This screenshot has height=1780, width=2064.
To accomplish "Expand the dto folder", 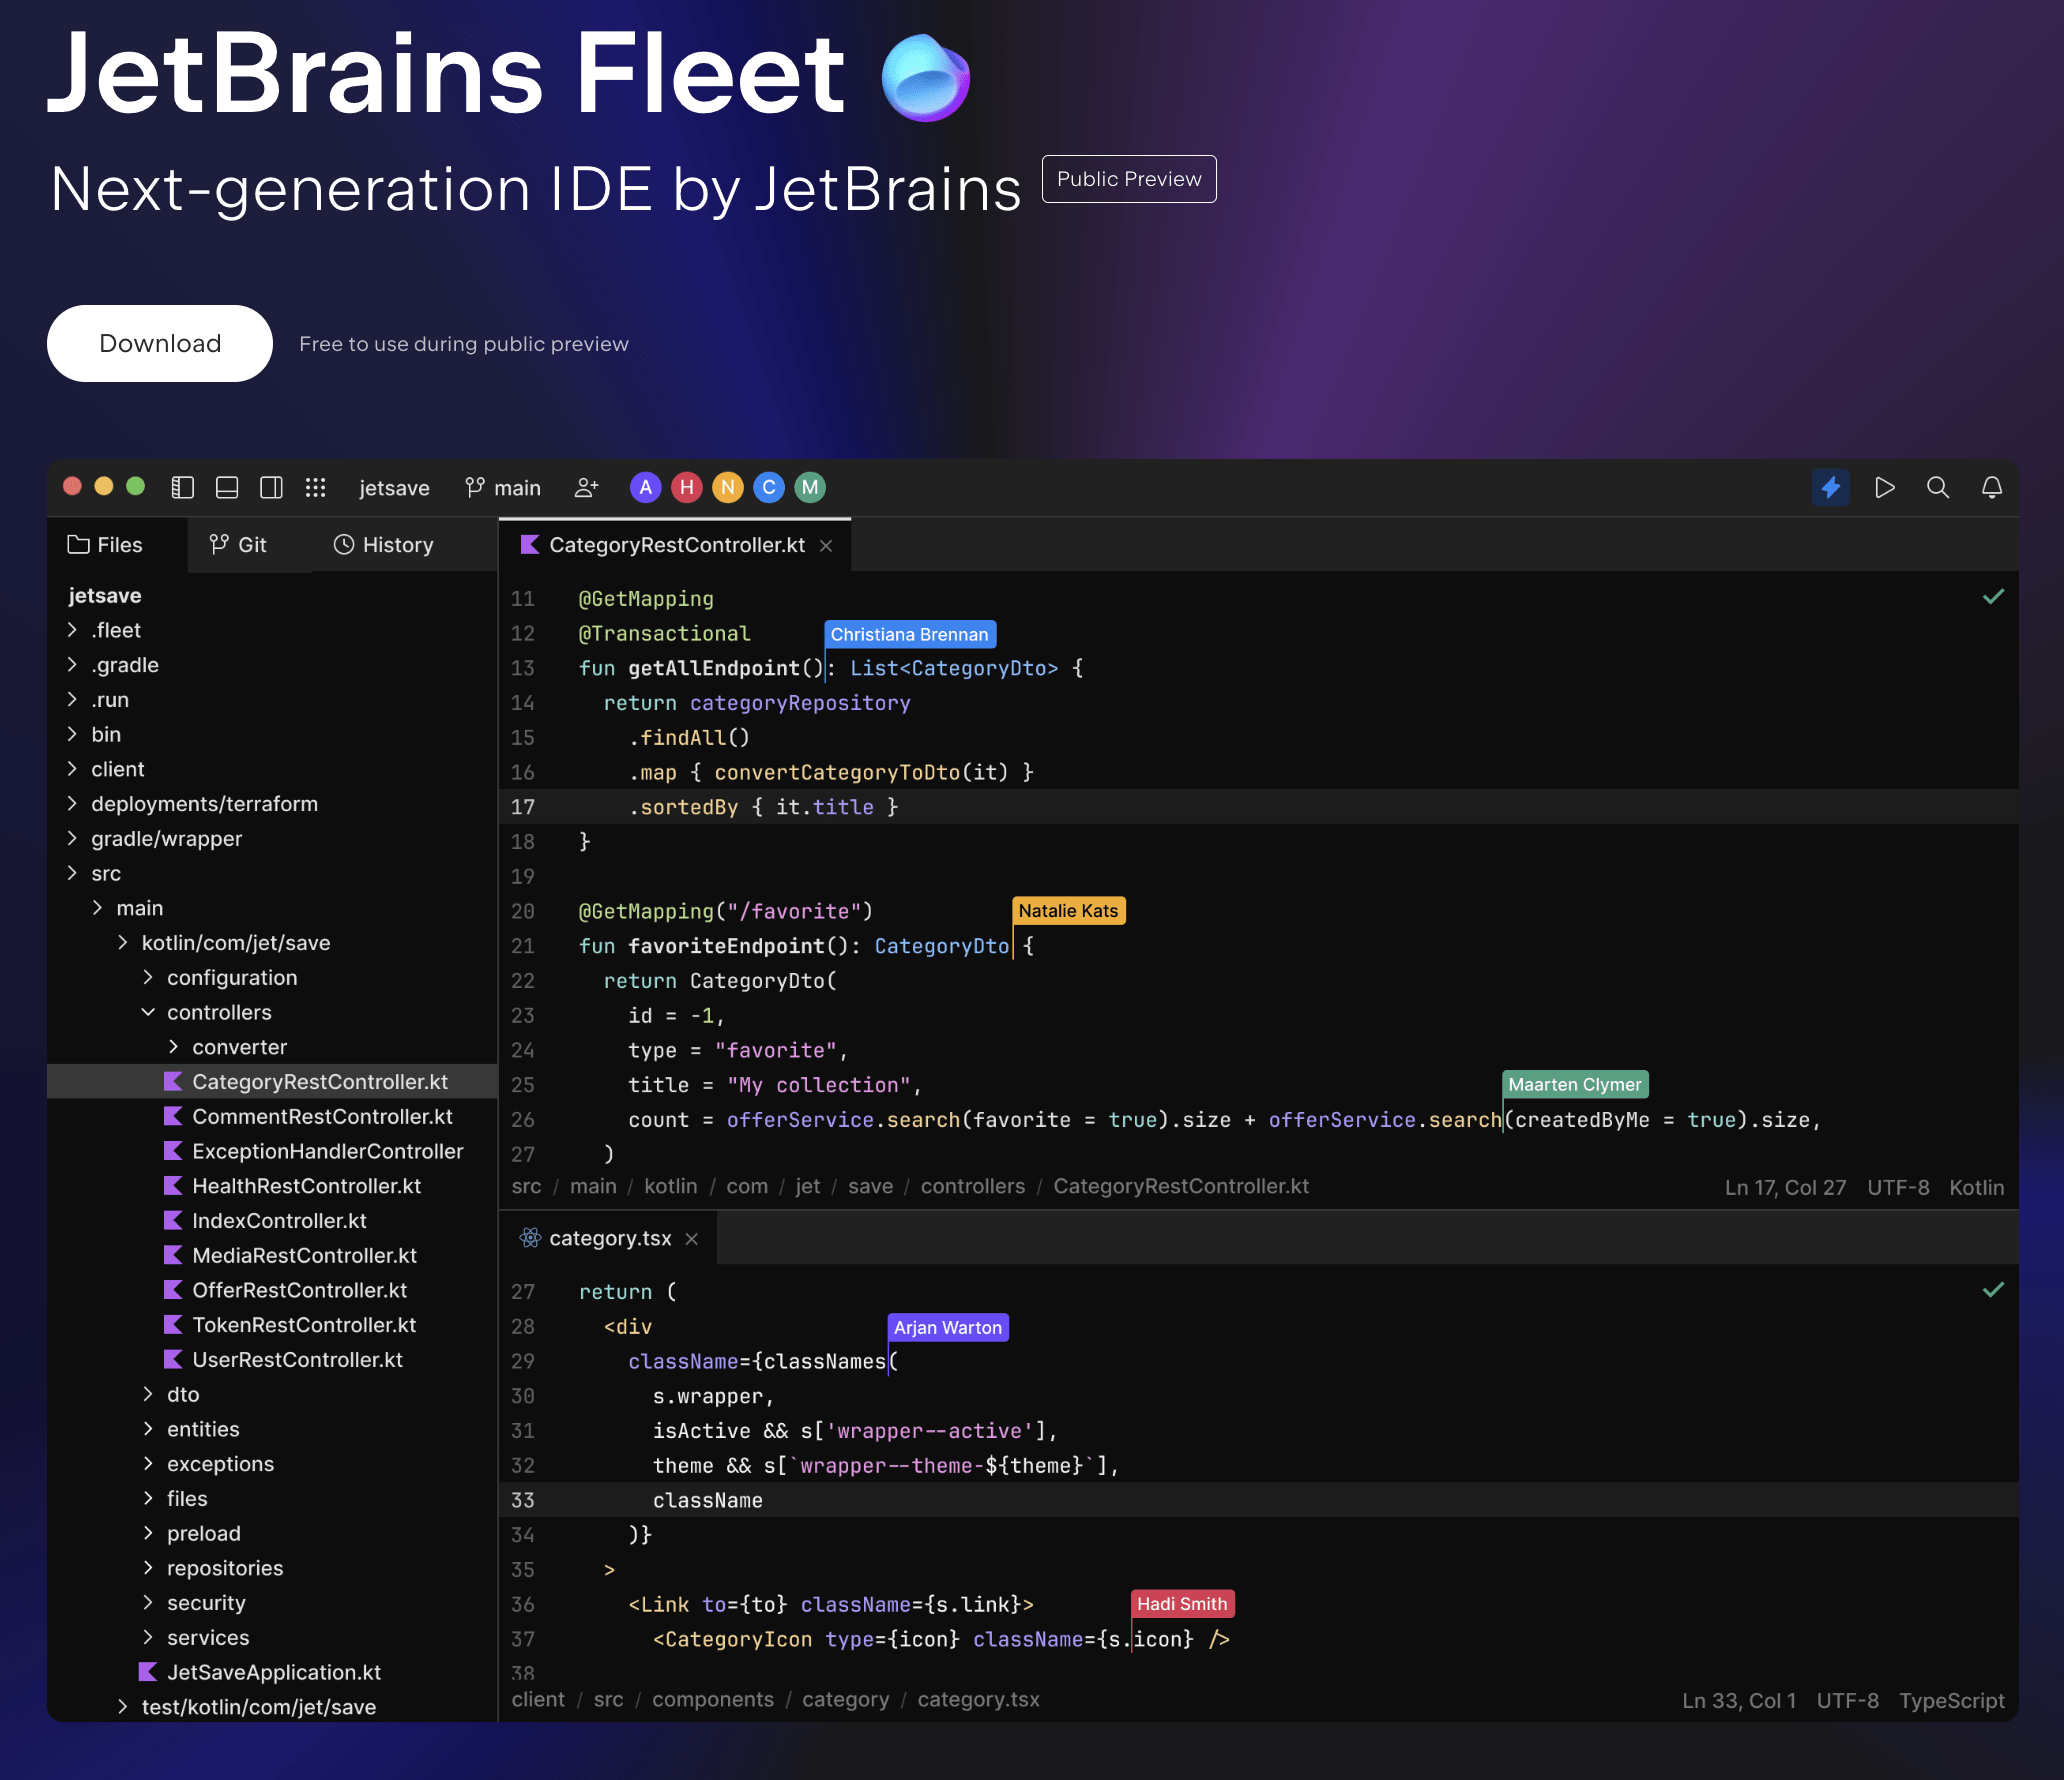I will coord(148,1394).
